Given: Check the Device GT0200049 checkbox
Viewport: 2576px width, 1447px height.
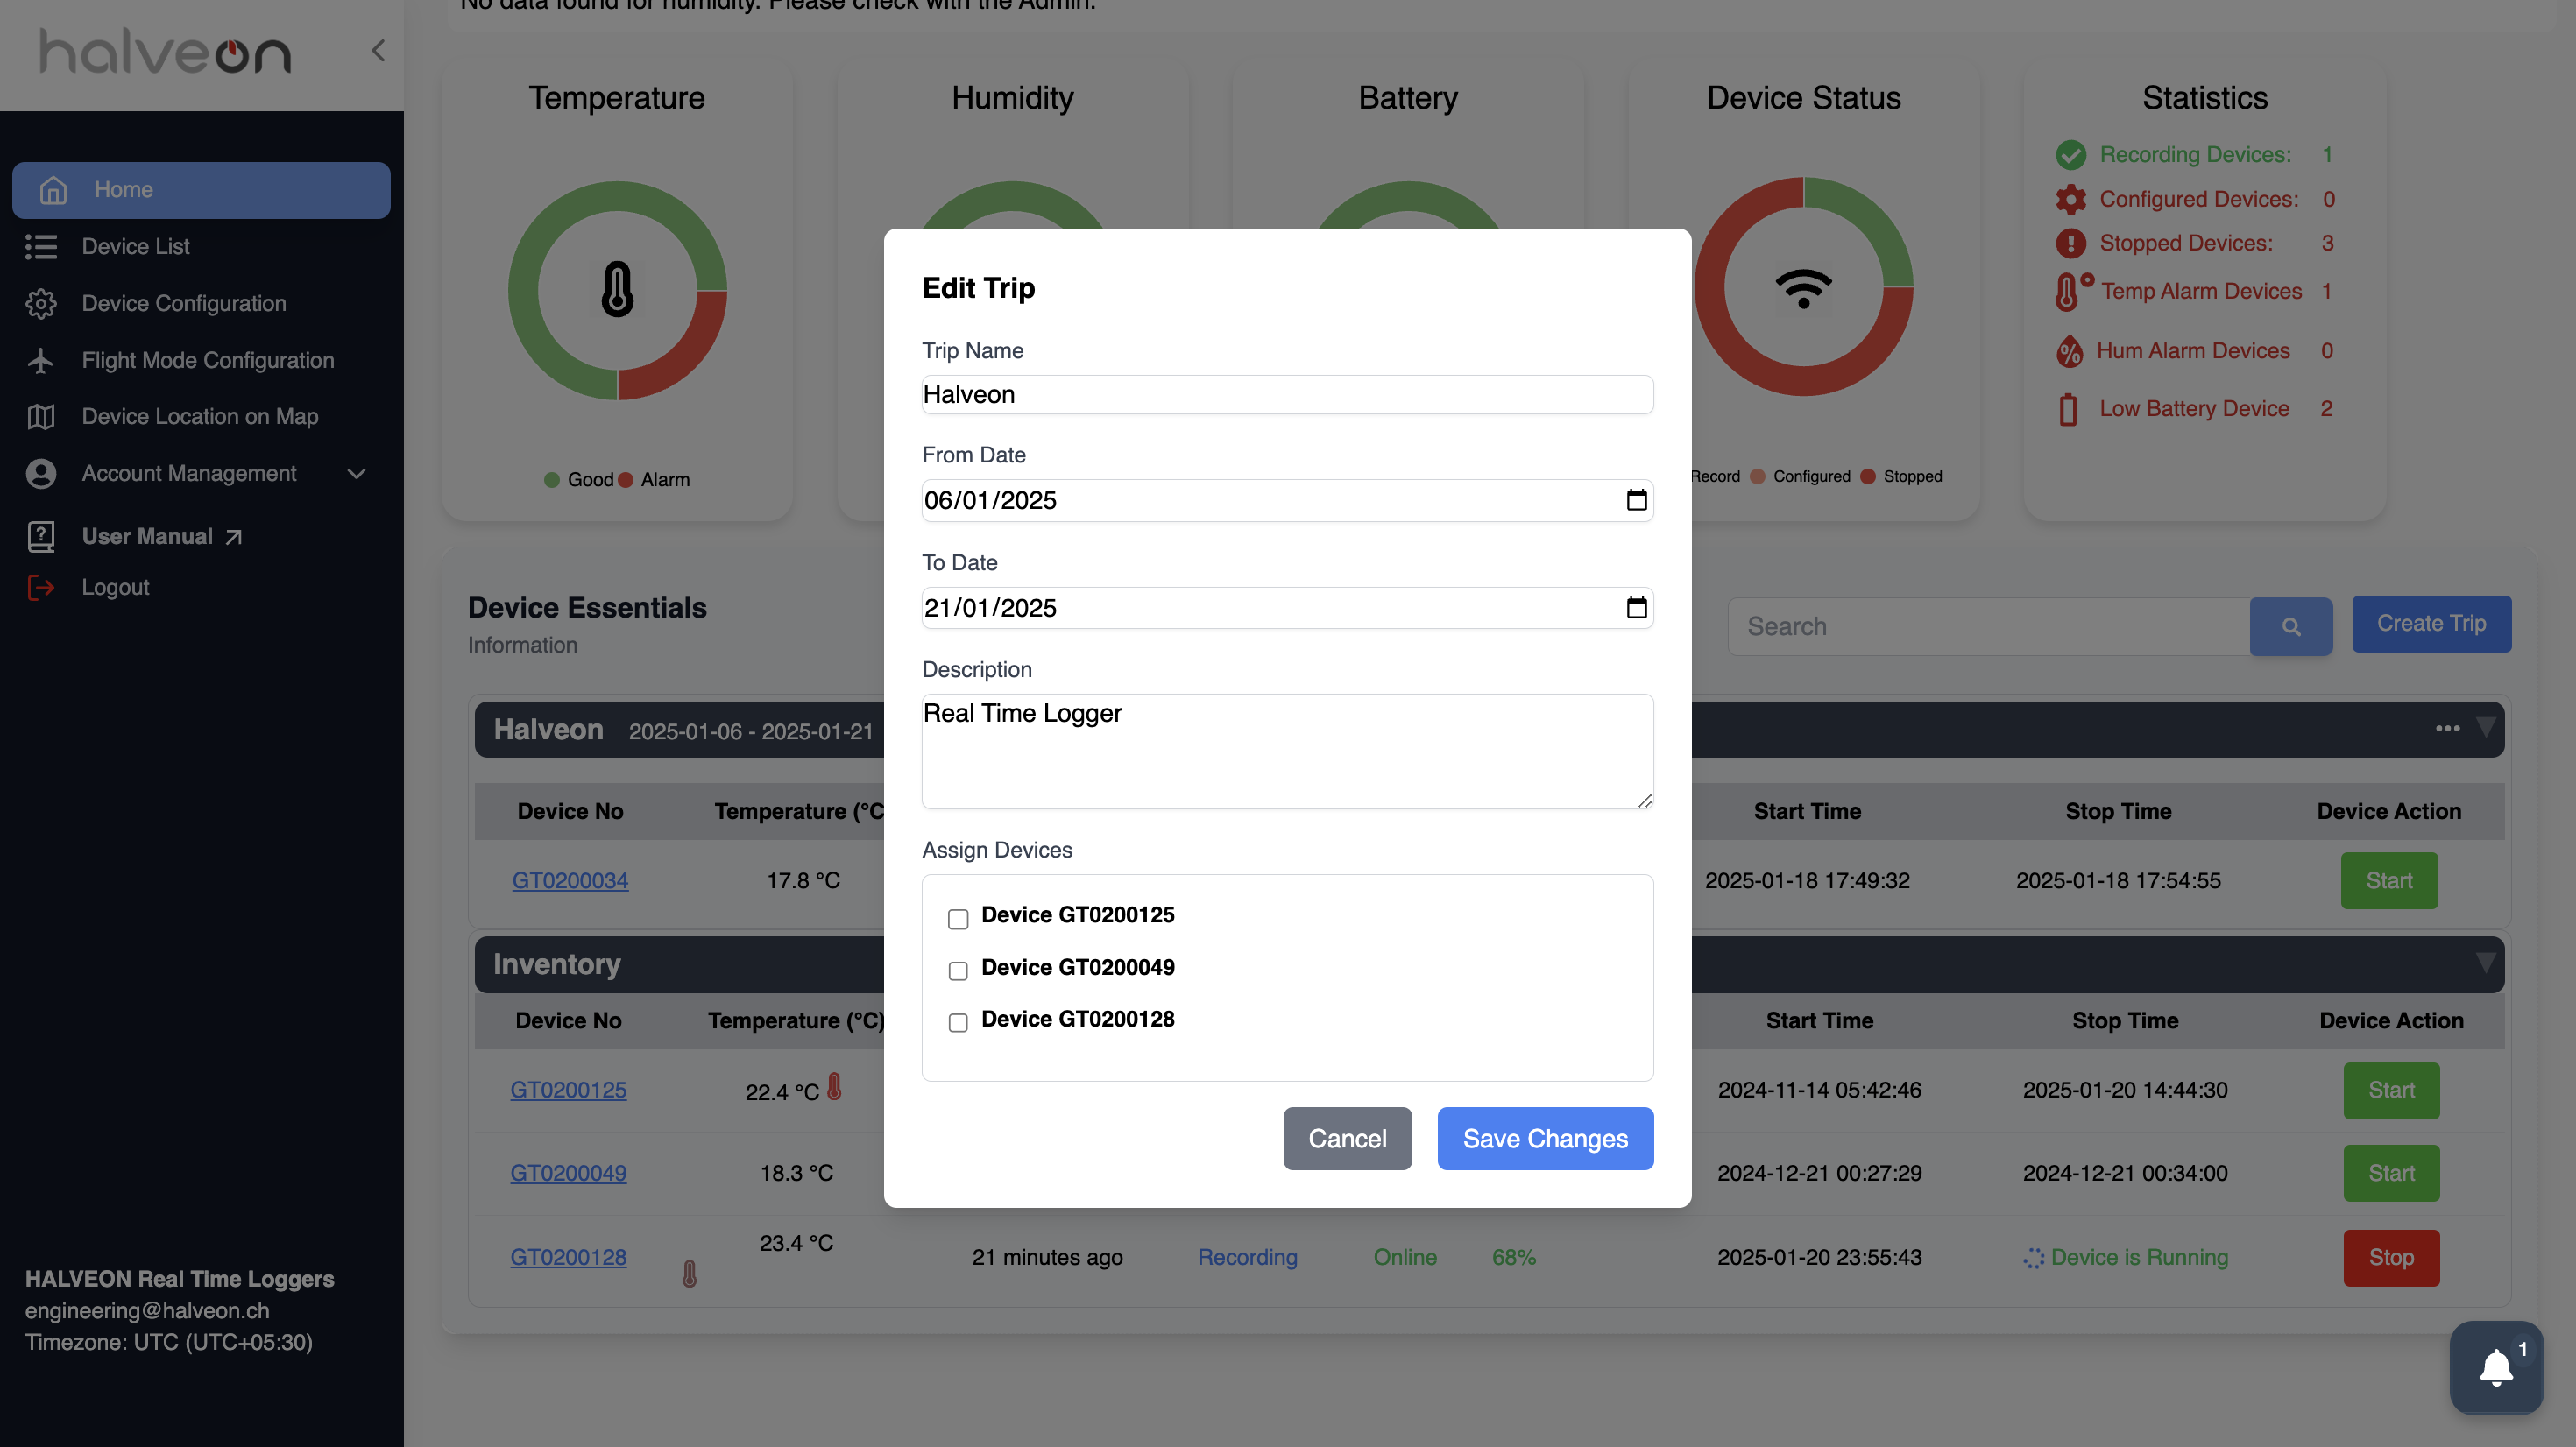Looking at the screenshot, I should (958, 970).
